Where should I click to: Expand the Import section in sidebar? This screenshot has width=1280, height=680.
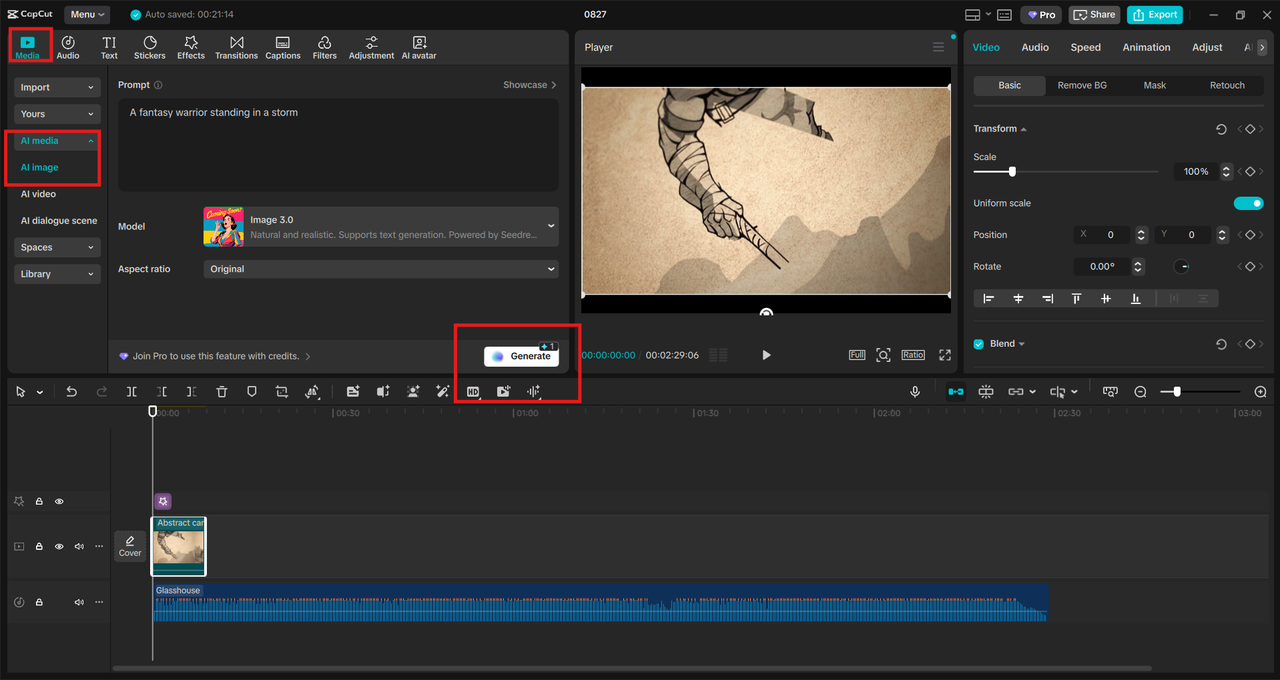(x=57, y=88)
